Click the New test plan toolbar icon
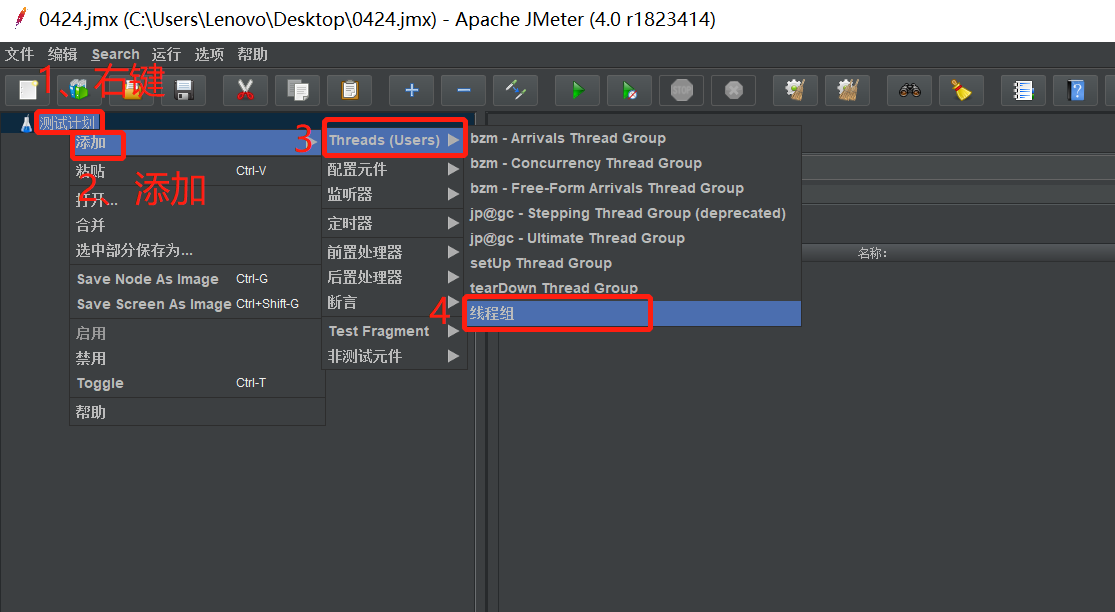Screen dimensions: 1115x612 pyautogui.click(x=28, y=90)
